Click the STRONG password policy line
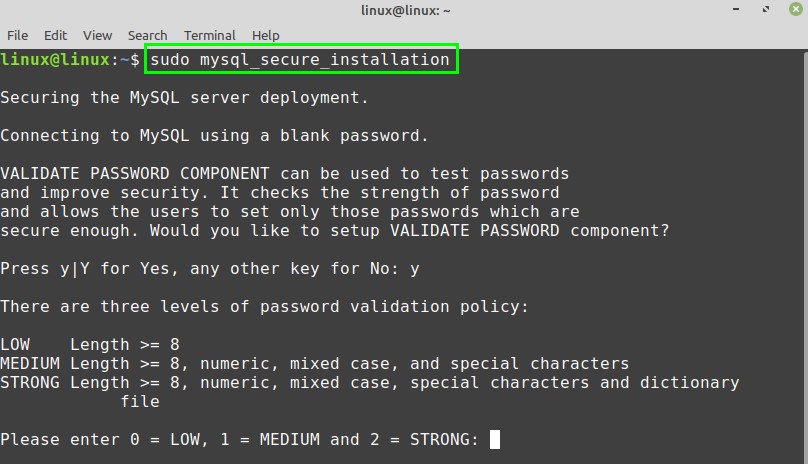 pyautogui.click(x=369, y=382)
